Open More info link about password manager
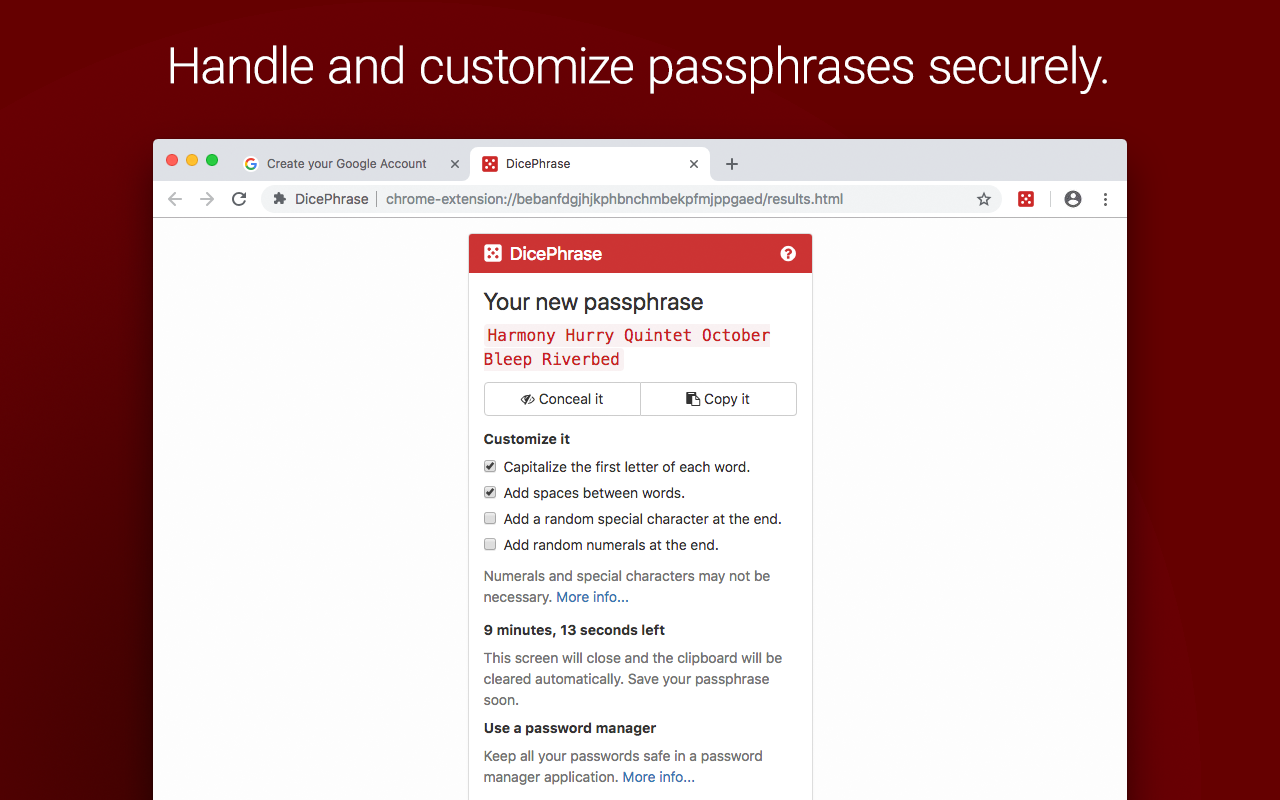The image size is (1280, 800). pyautogui.click(x=658, y=777)
